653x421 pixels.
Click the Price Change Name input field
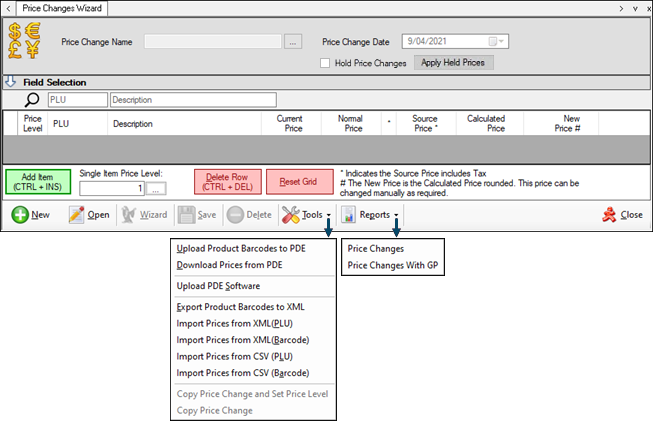[x=213, y=42]
